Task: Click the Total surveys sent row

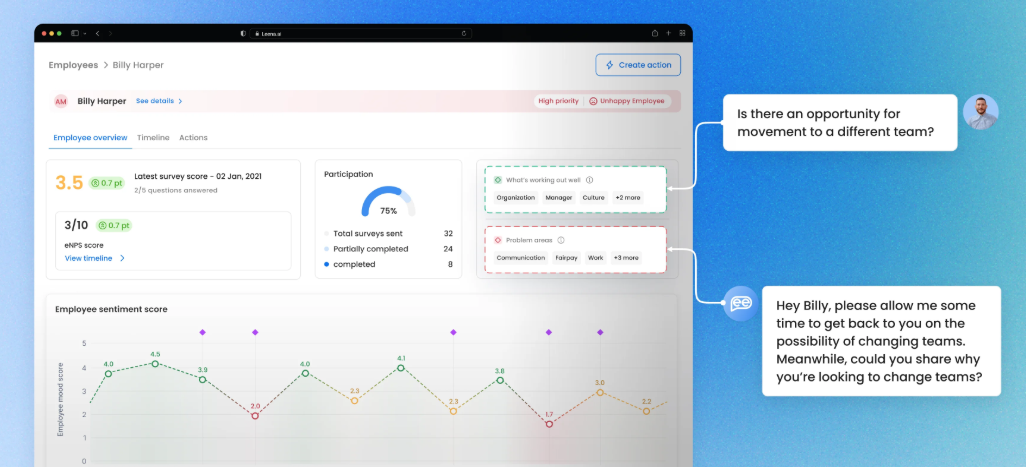Action: 389,234
